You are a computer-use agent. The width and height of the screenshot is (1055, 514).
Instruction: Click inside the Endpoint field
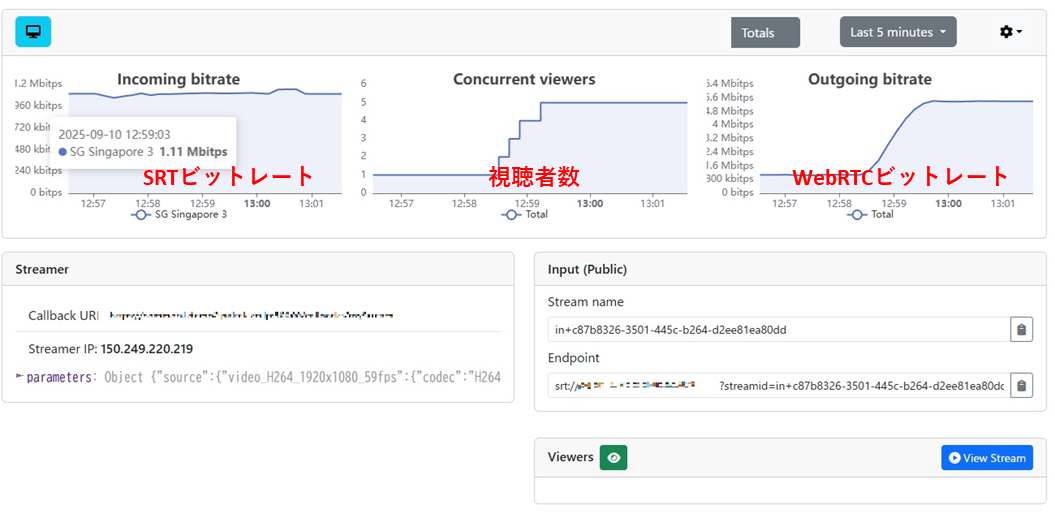pyautogui.click(x=778, y=385)
